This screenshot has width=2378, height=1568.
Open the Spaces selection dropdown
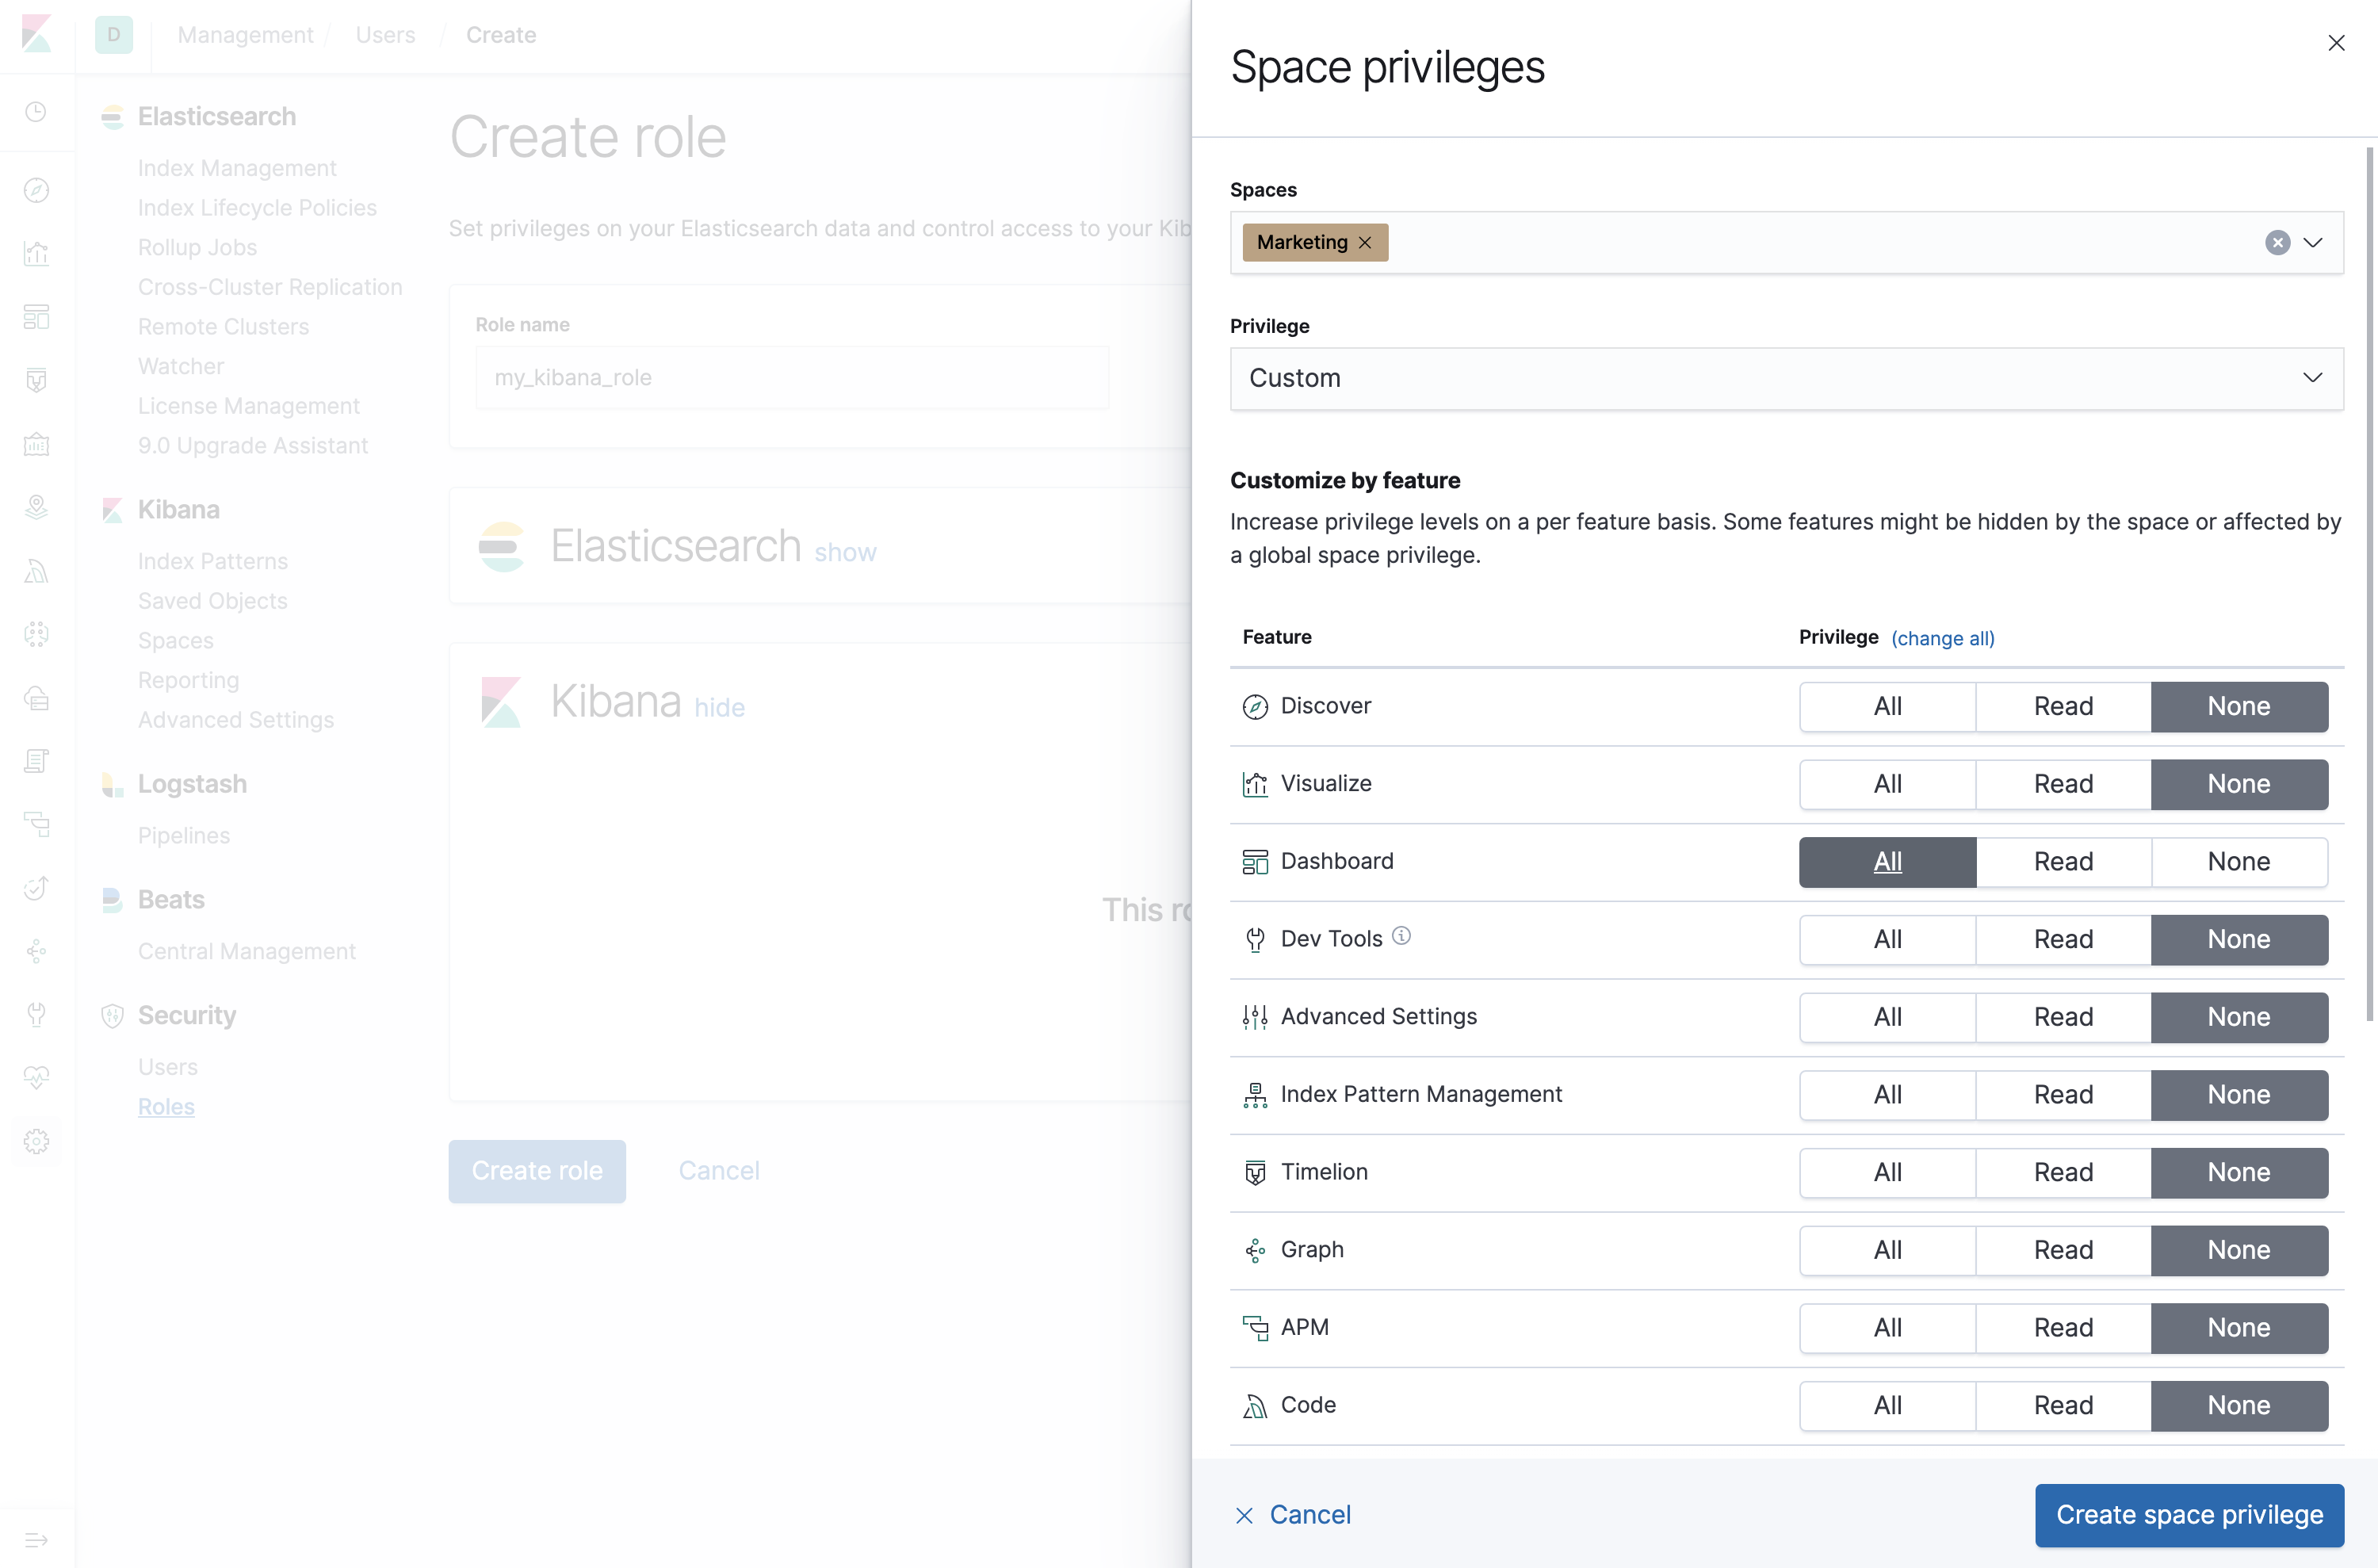(2313, 242)
